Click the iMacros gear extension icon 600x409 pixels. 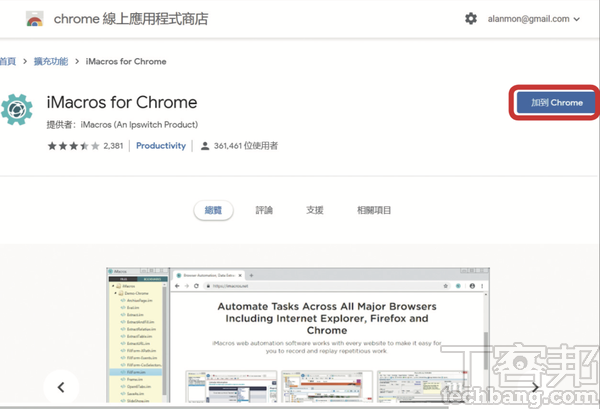[16, 109]
